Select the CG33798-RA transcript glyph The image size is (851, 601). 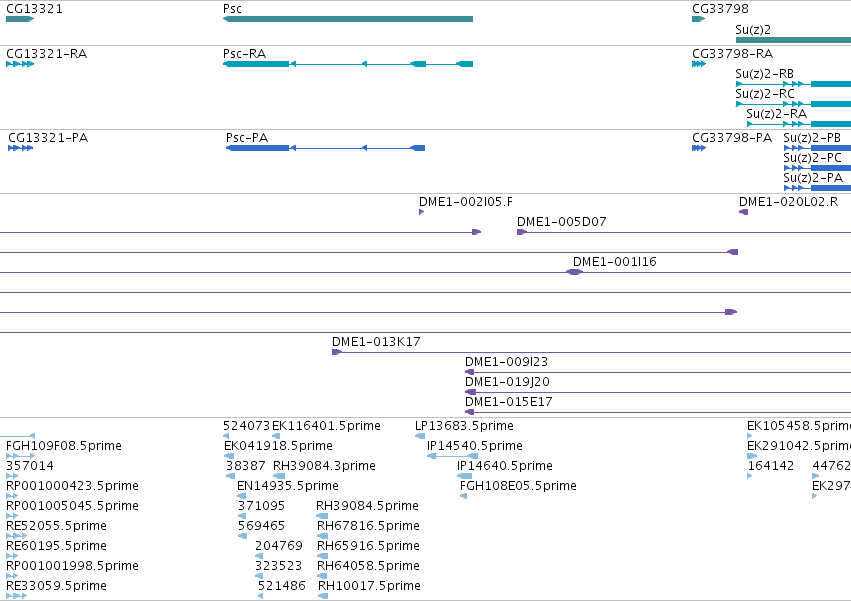coord(699,64)
